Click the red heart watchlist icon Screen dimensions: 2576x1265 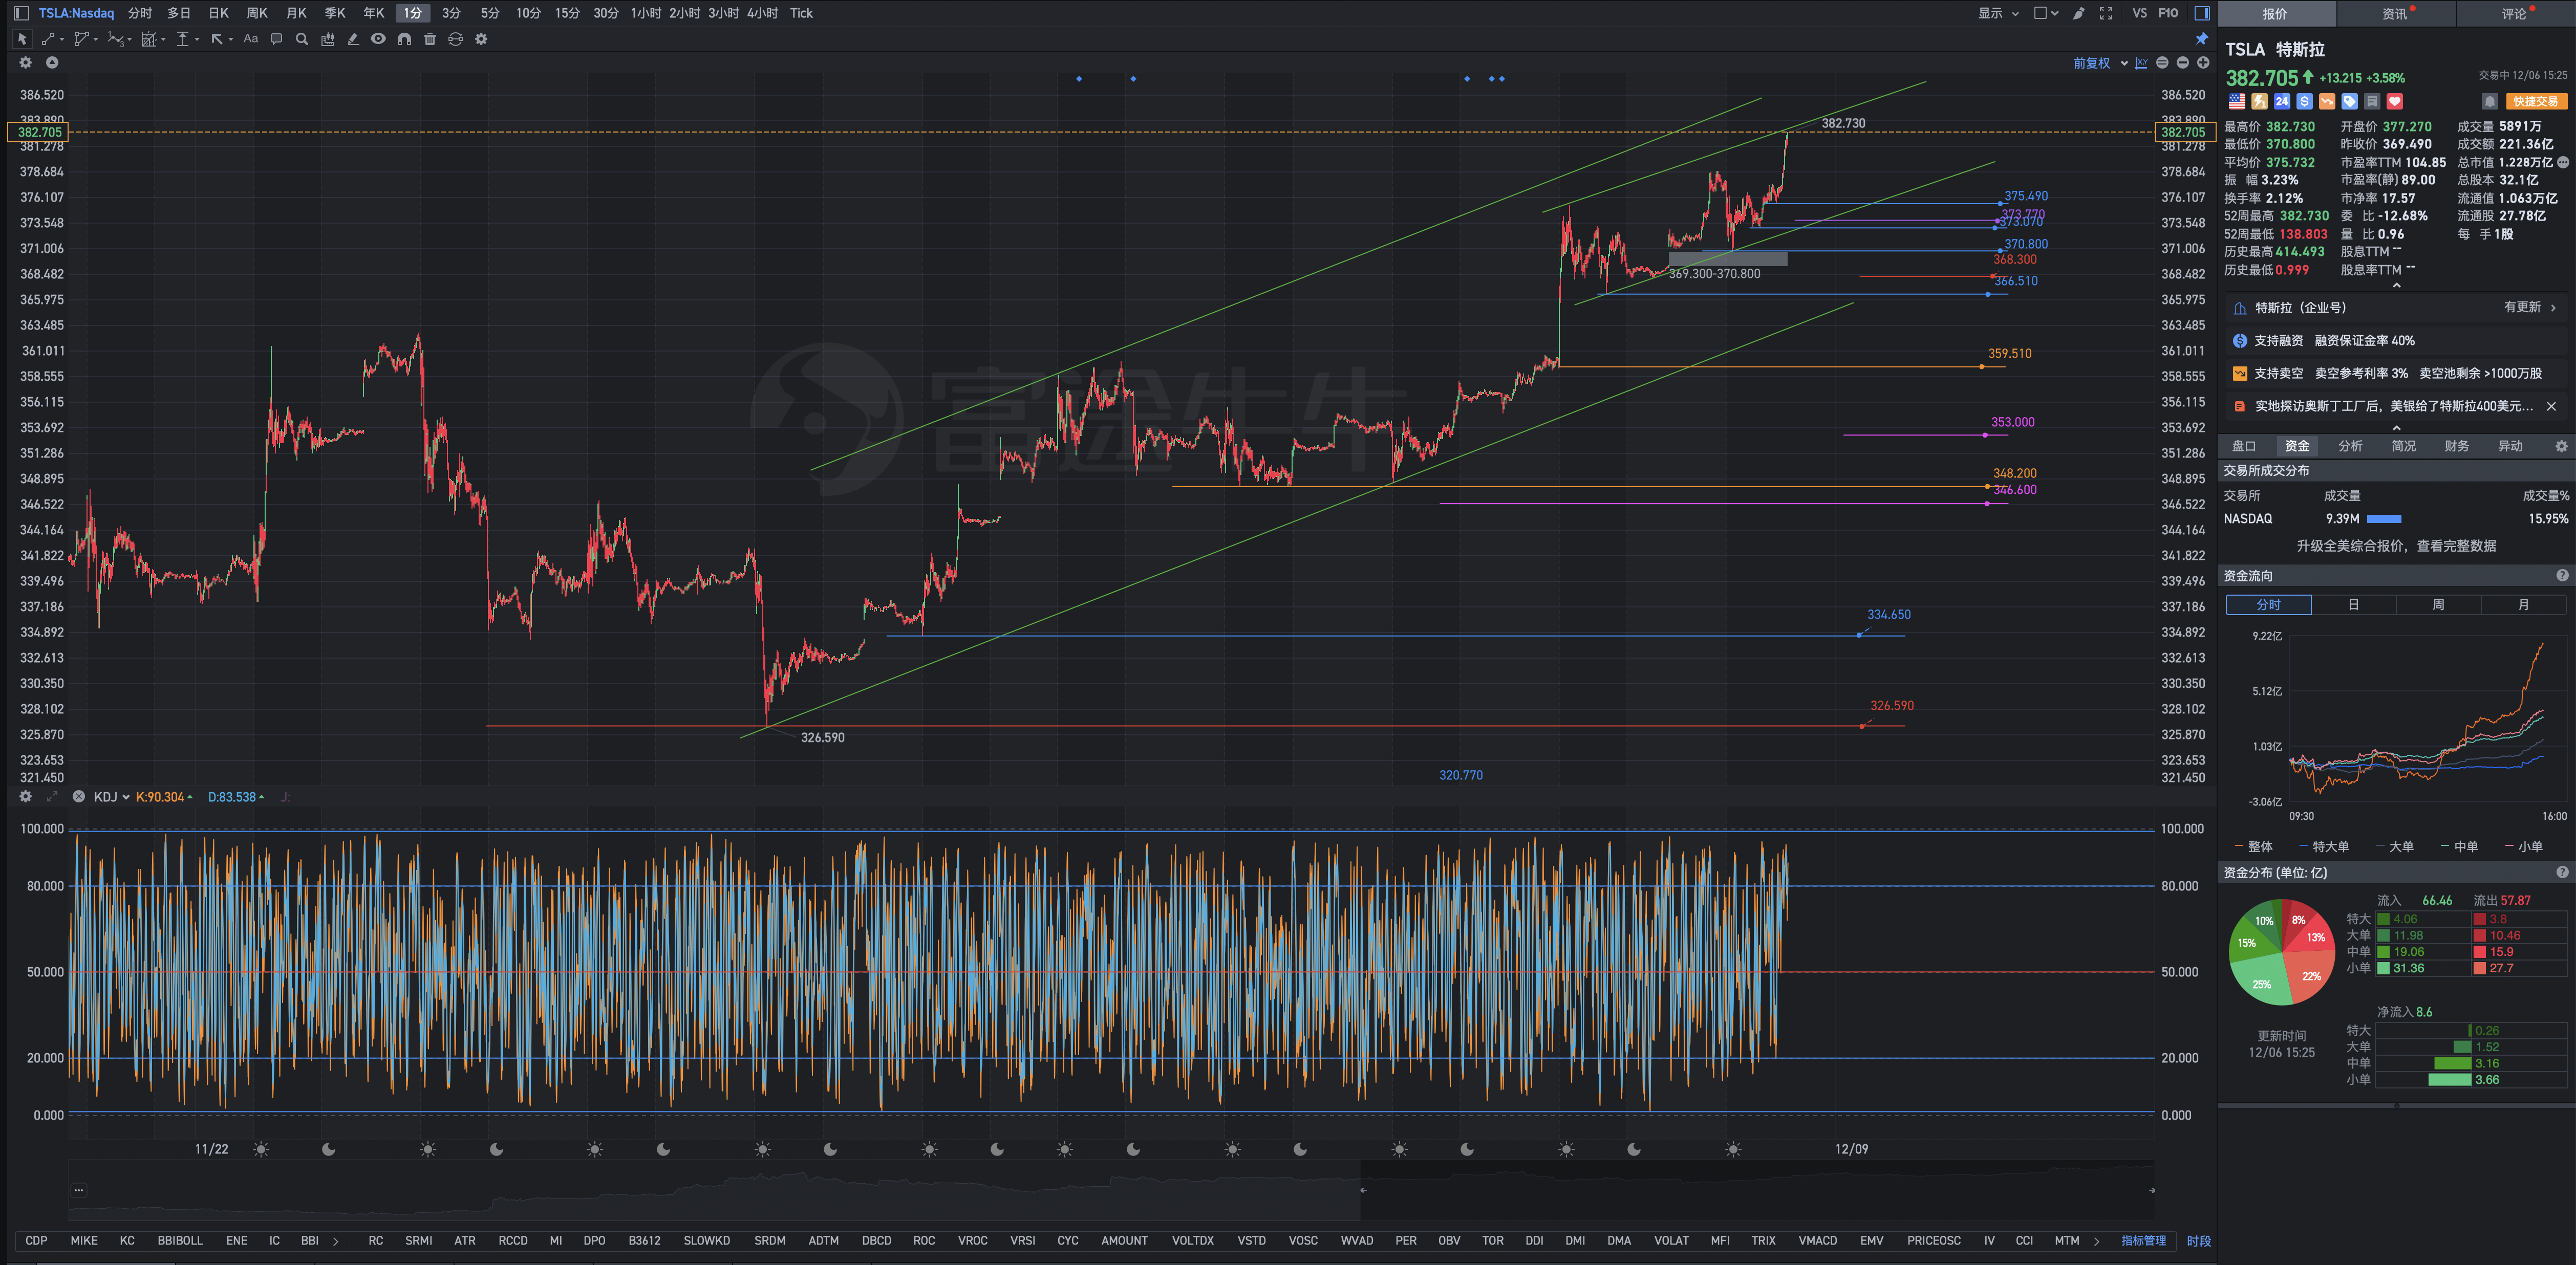click(2394, 101)
